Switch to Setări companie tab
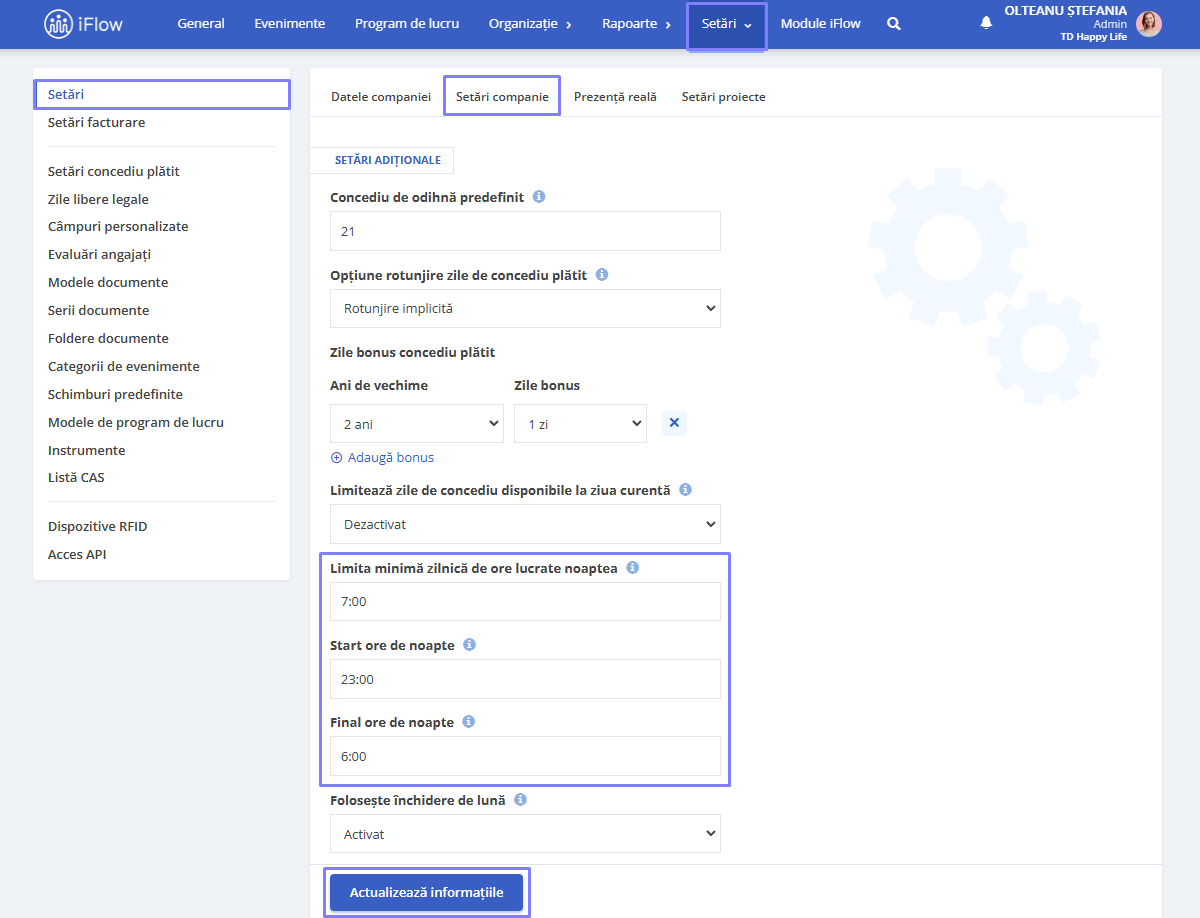Viewport: 1200px width, 918px height. [502, 97]
